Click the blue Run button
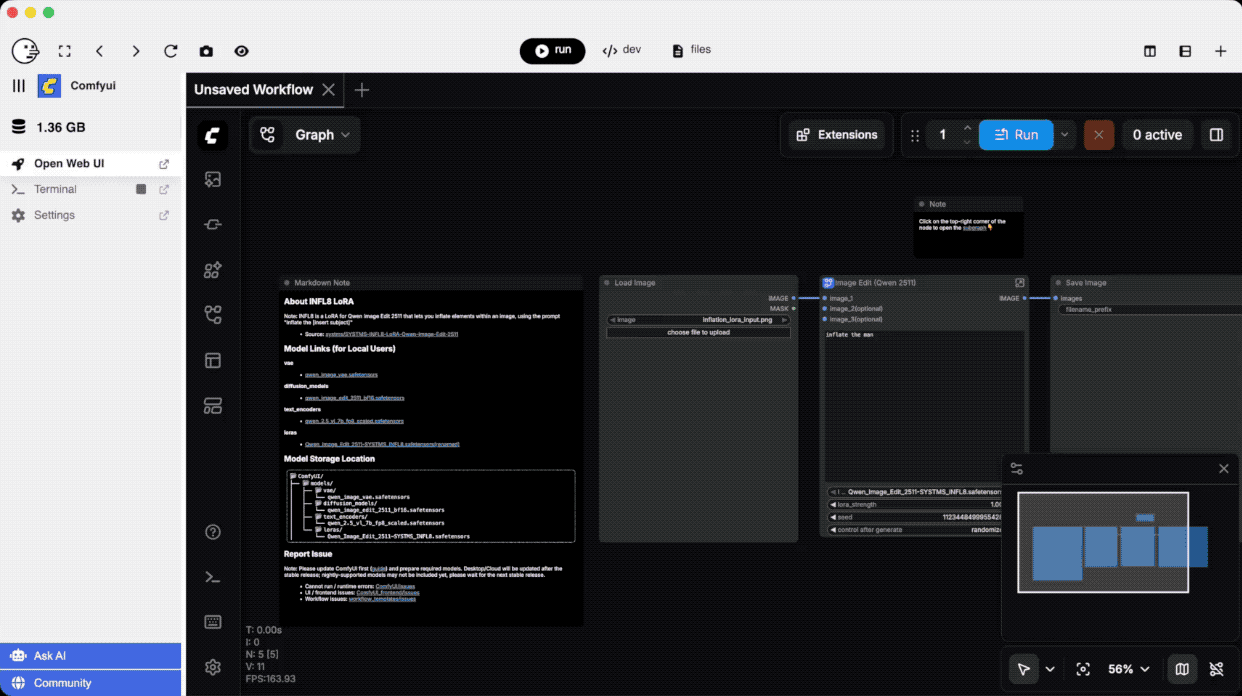1242x696 pixels. [1016, 134]
